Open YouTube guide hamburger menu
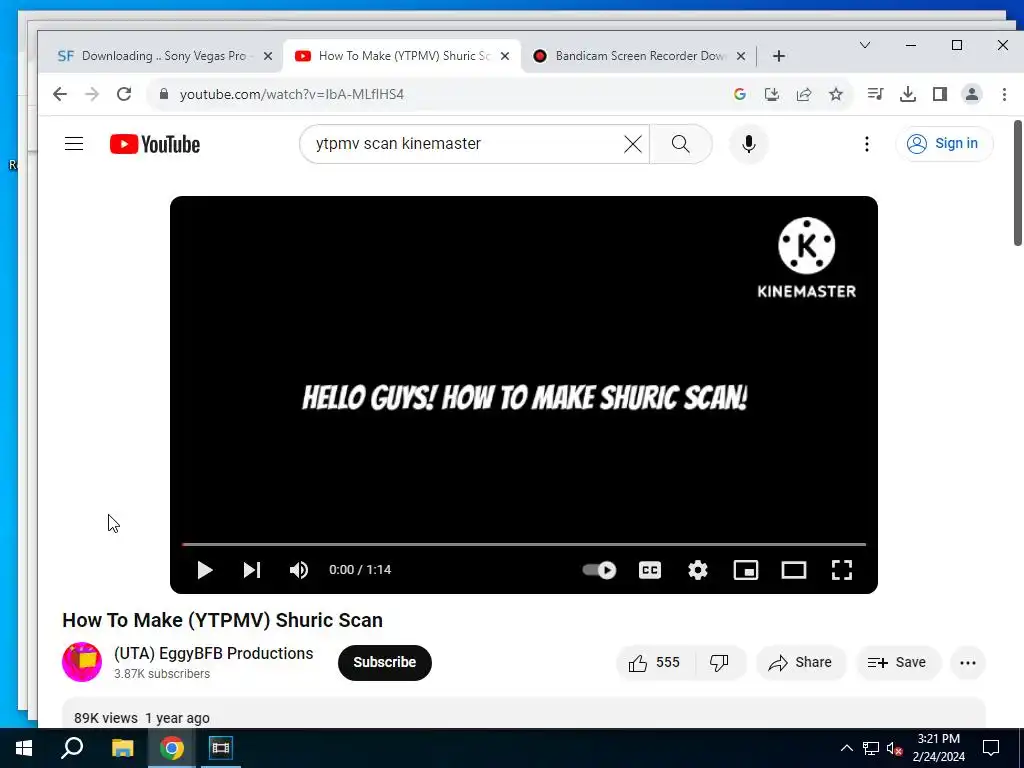Image resolution: width=1024 pixels, height=768 pixels. [x=74, y=144]
